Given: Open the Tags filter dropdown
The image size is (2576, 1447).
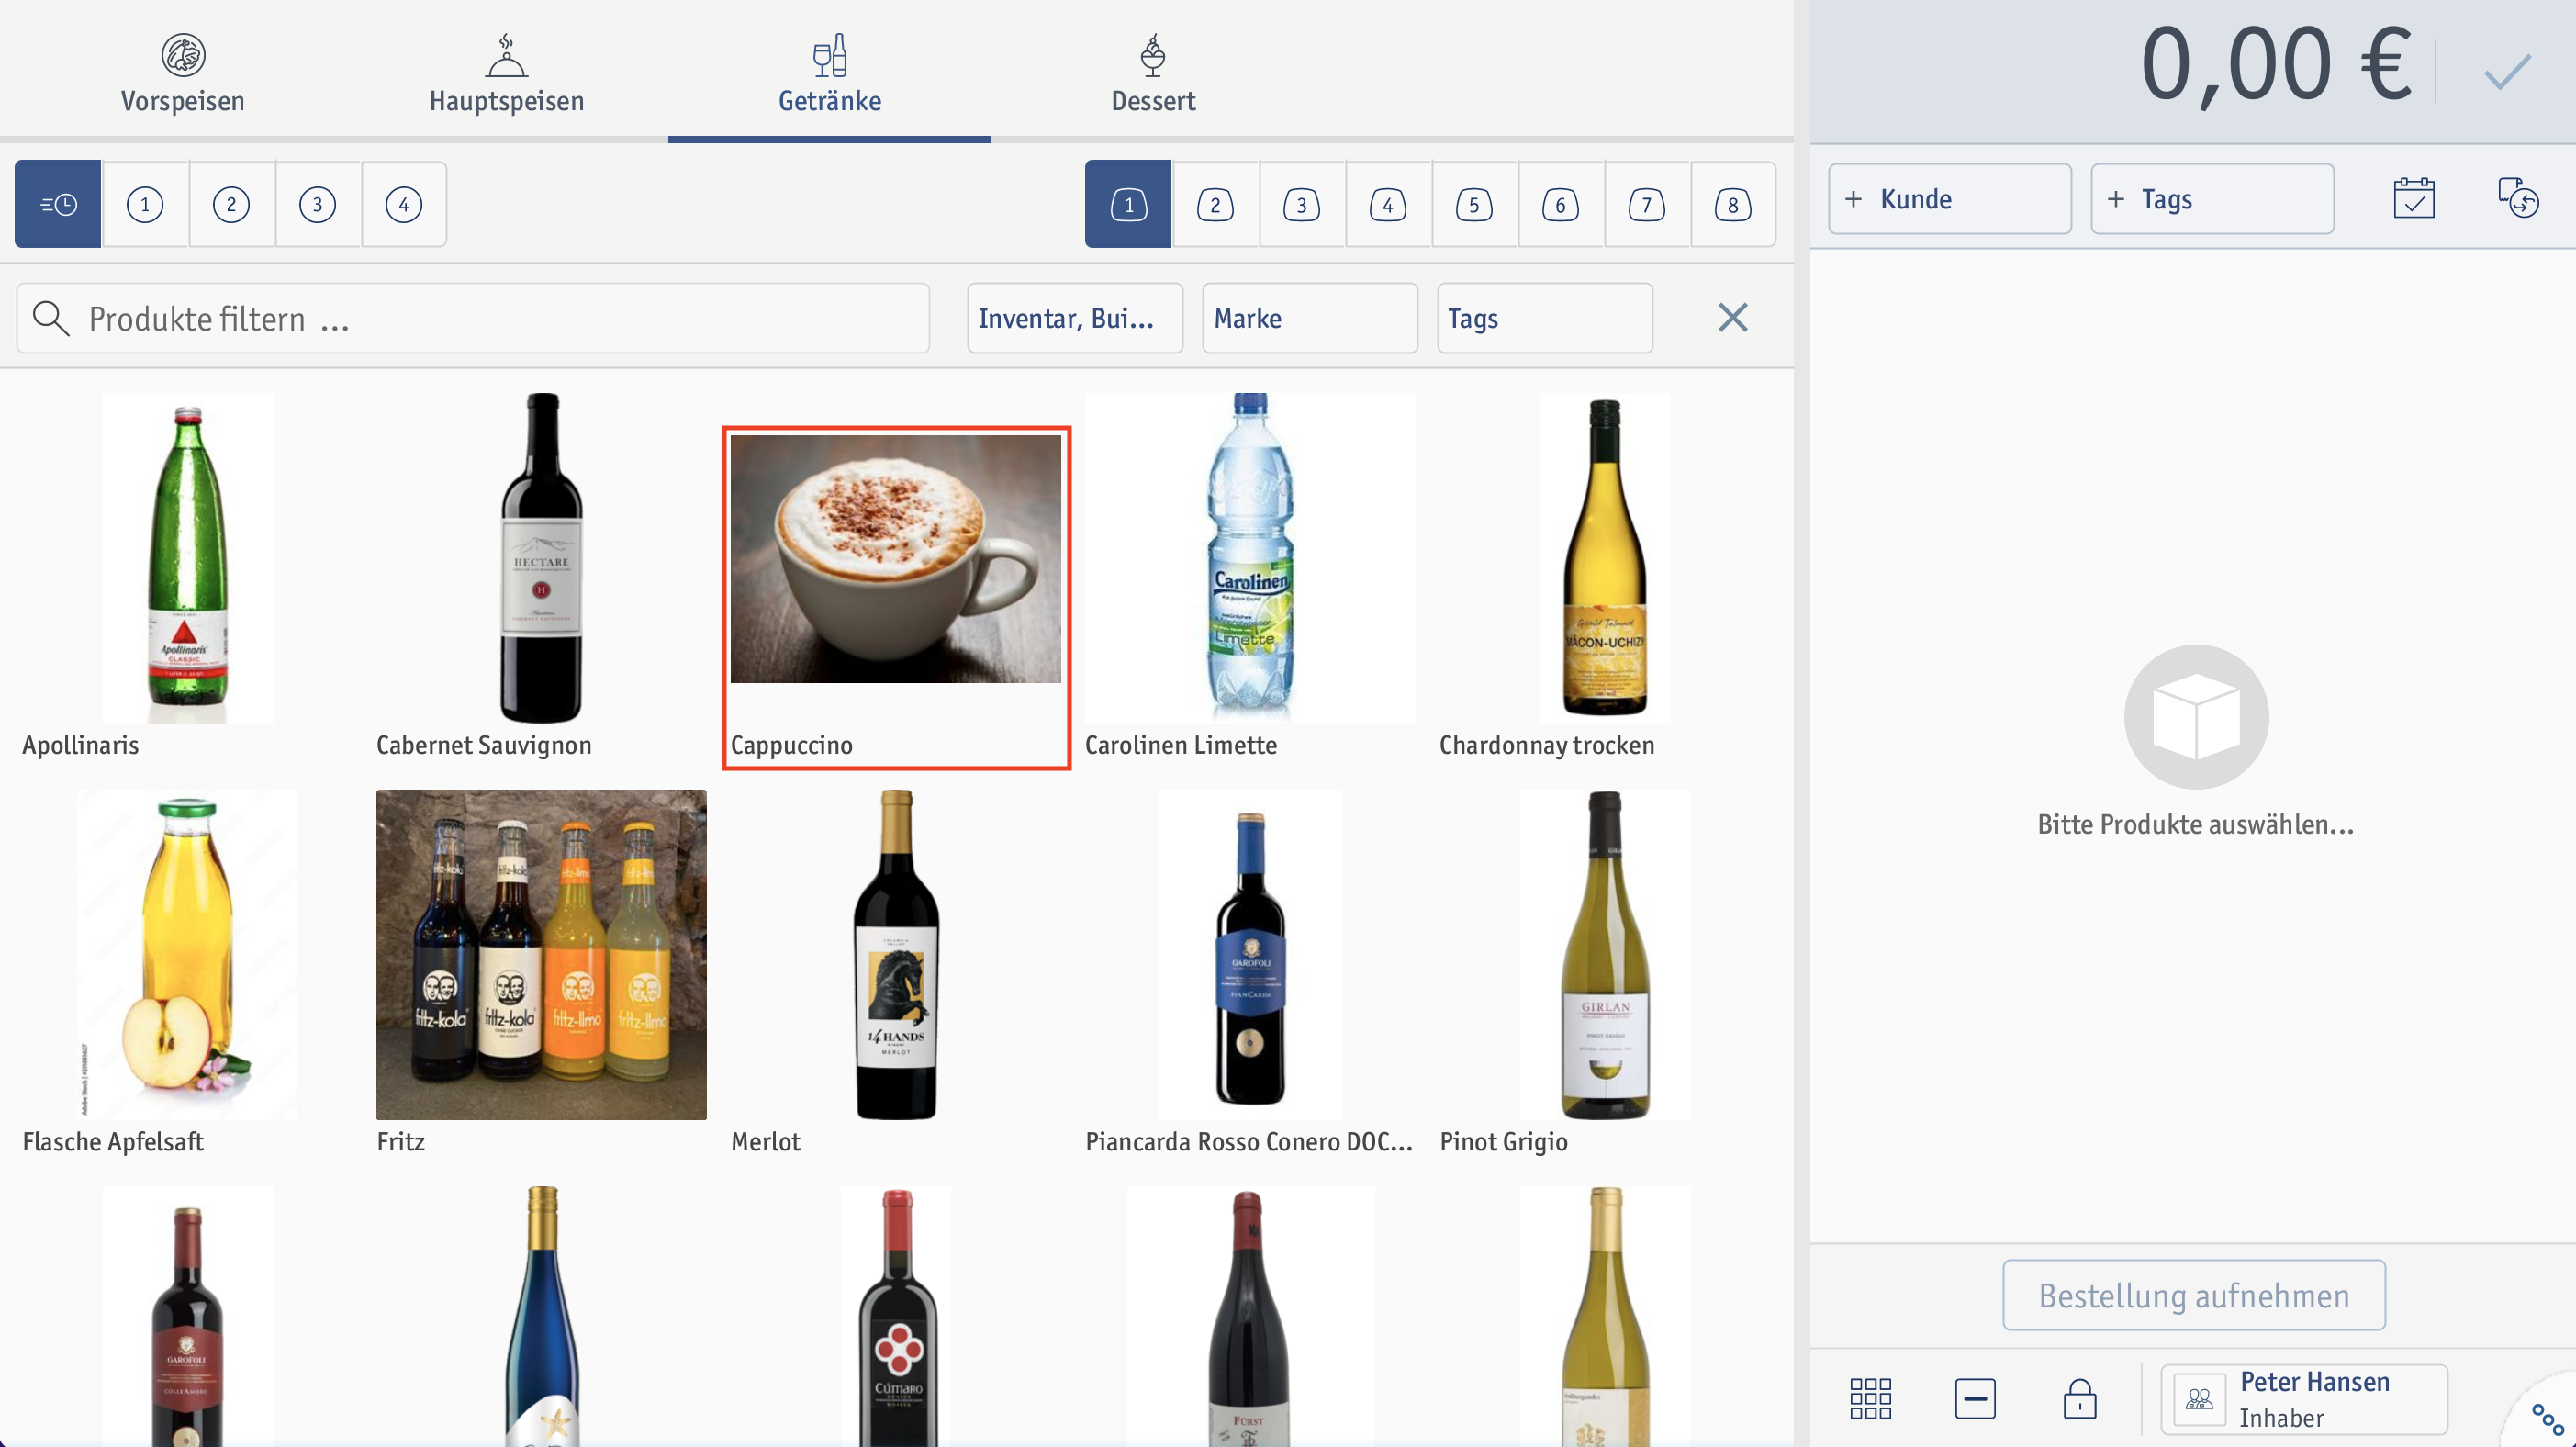Looking at the screenshot, I should pyautogui.click(x=1545, y=318).
